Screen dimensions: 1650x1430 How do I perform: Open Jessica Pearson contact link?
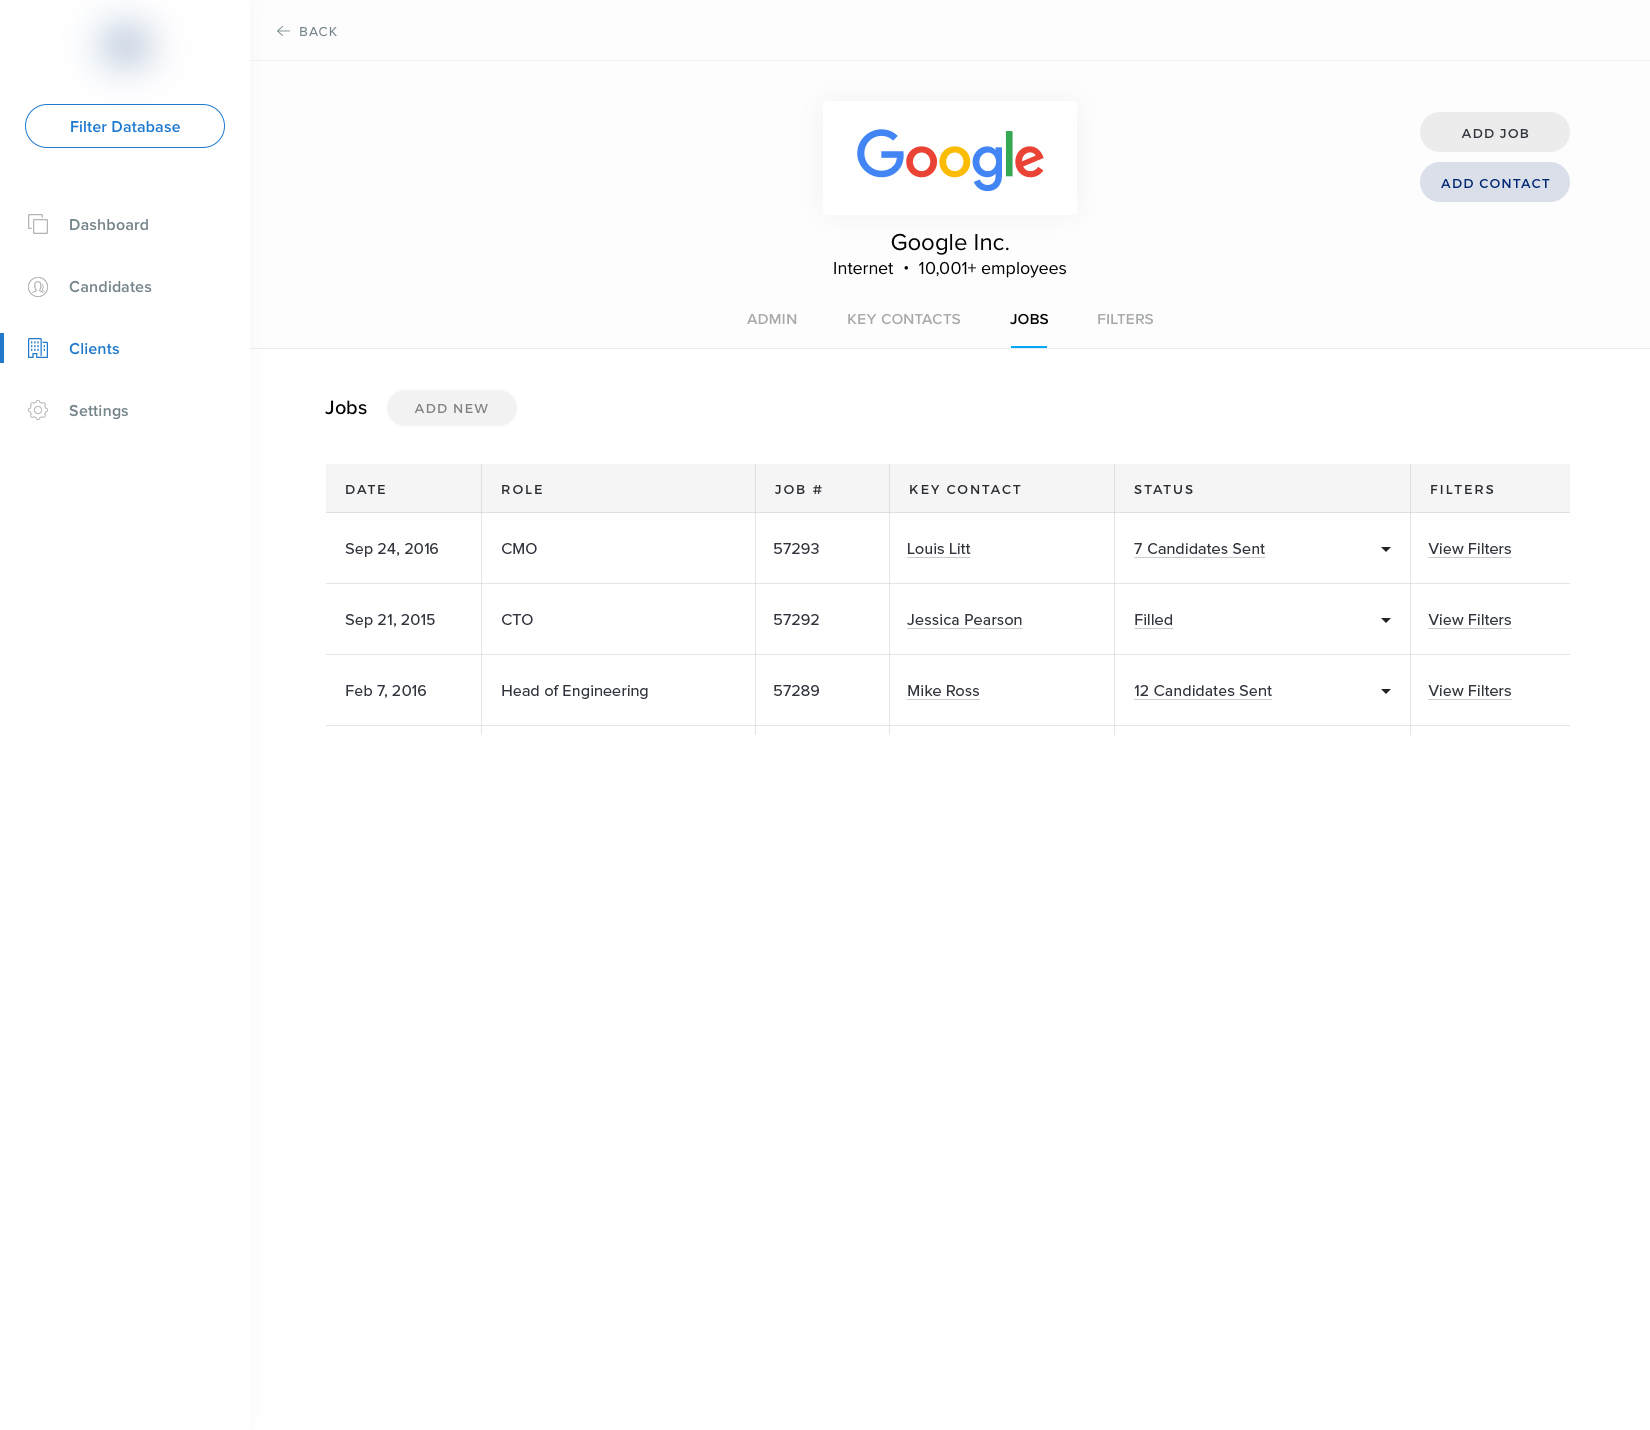coord(964,620)
